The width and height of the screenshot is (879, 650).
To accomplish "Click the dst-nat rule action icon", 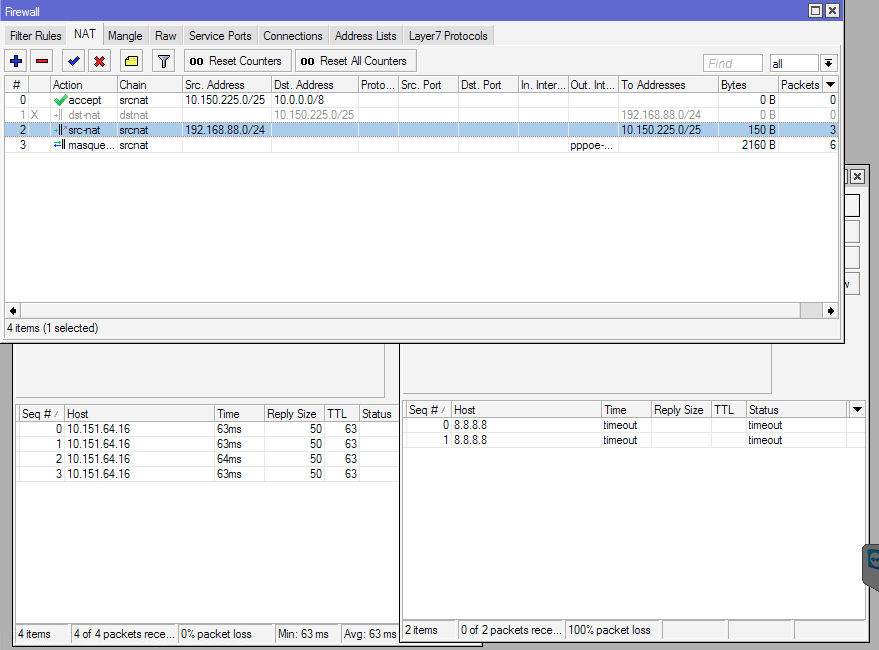I will (x=58, y=115).
